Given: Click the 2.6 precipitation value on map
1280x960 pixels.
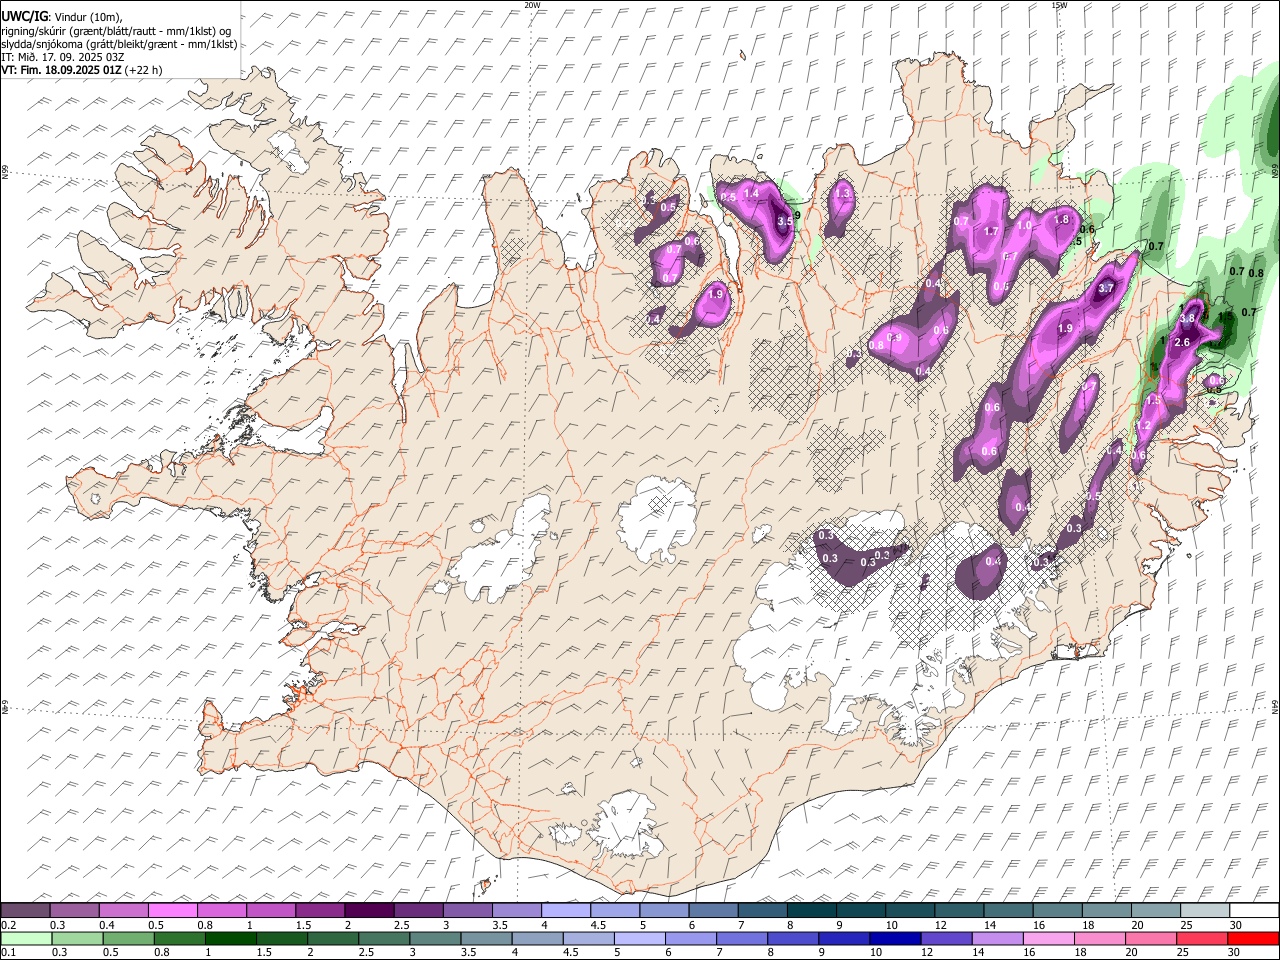Looking at the screenshot, I should tap(1181, 342).
